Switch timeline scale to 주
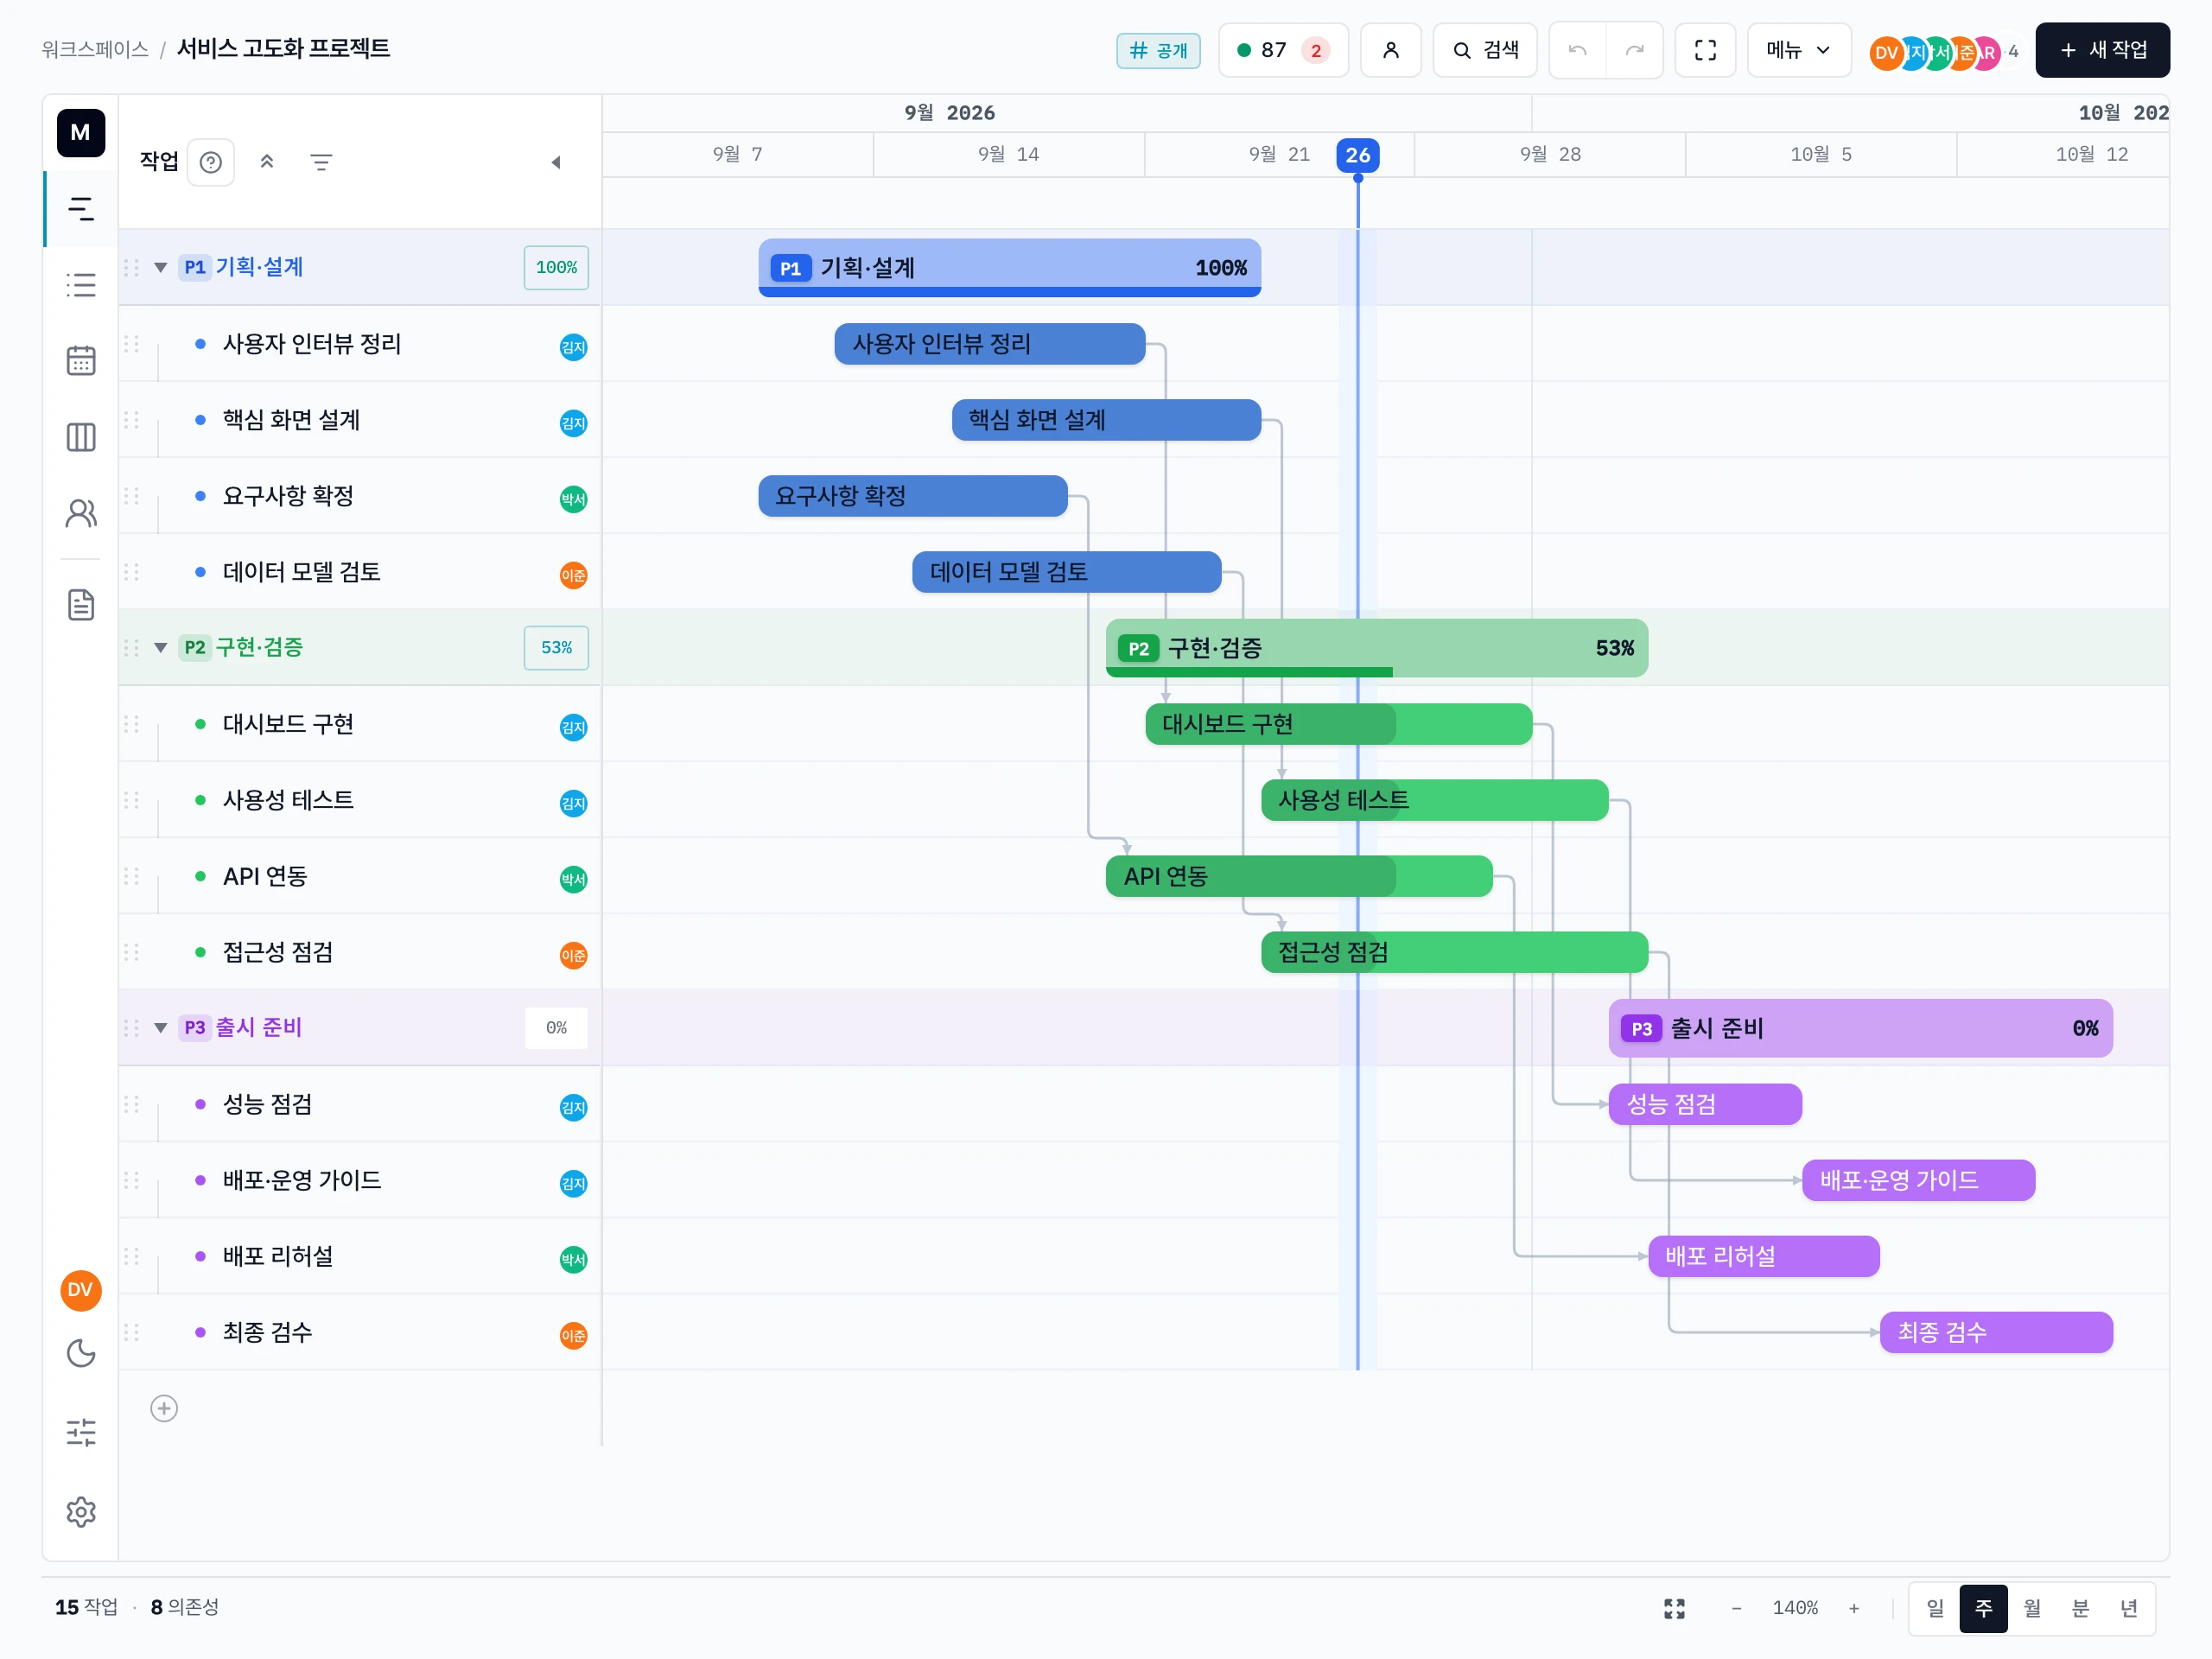The image size is (2212, 1659). 1983,1608
